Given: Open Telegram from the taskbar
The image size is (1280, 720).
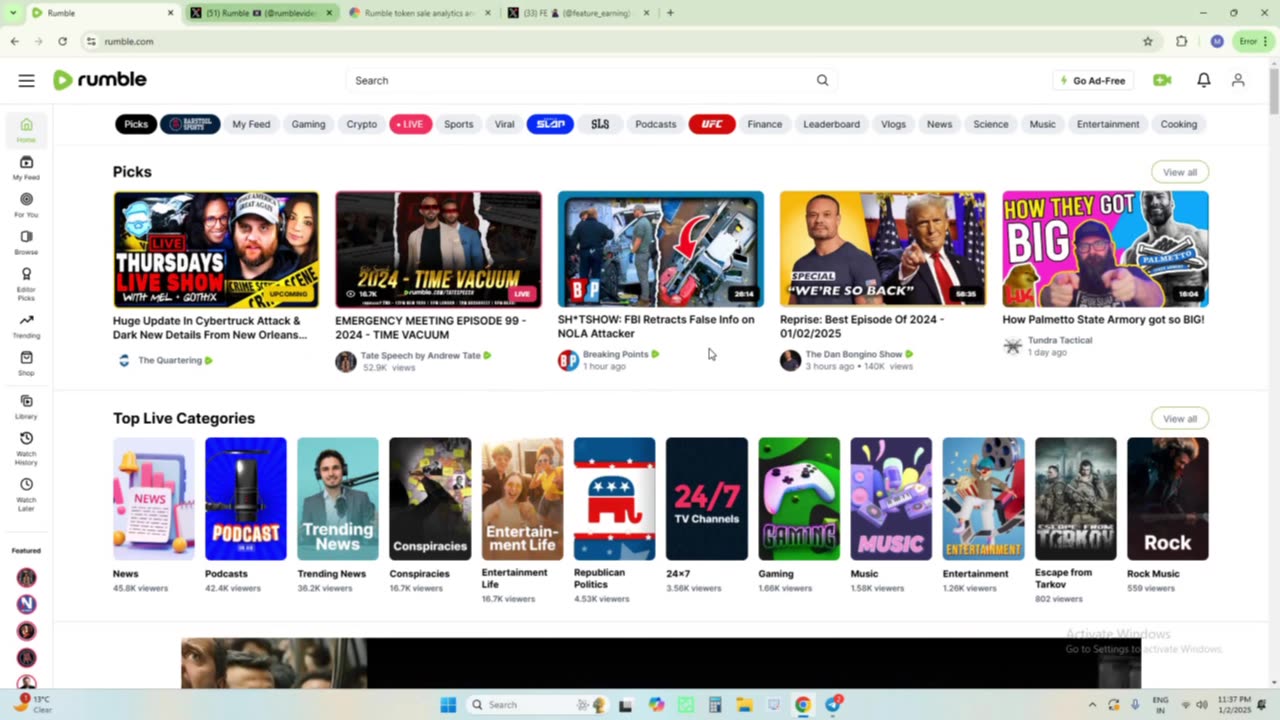Looking at the screenshot, I should click(x=833, y=704).
